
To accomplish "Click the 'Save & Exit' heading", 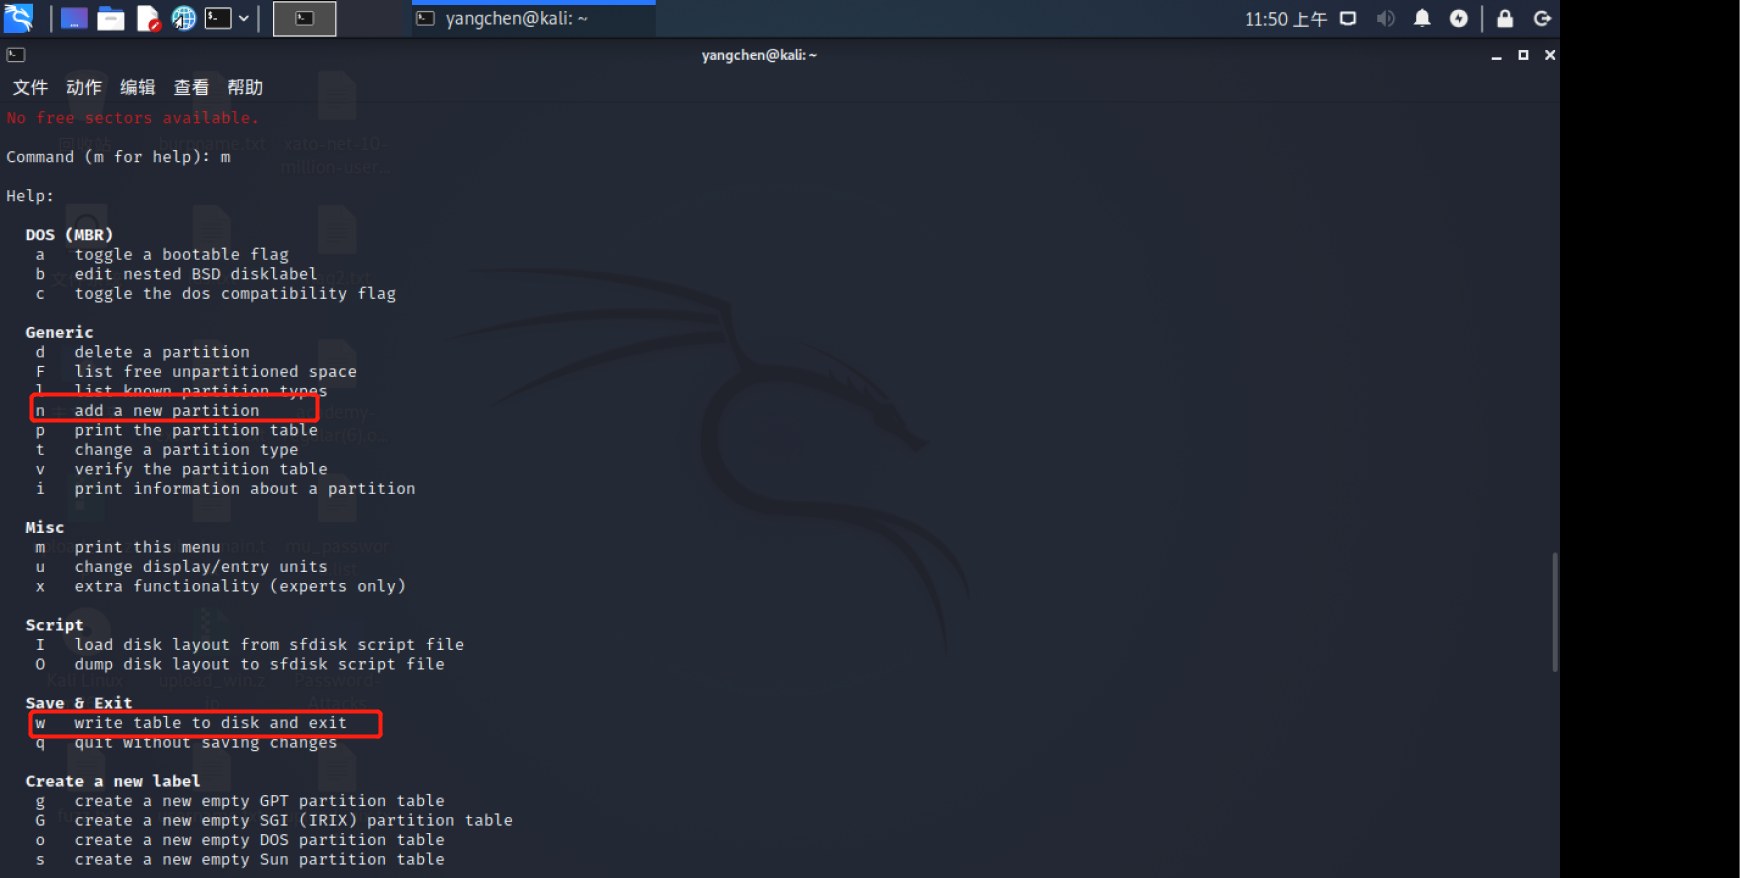I will pyautogui.click(x=79, y=703).
